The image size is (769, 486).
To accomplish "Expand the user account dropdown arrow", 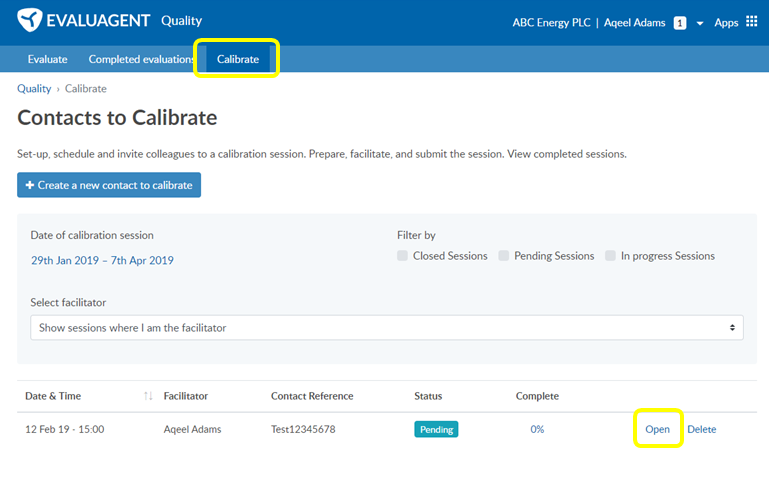I will [700, 23].
